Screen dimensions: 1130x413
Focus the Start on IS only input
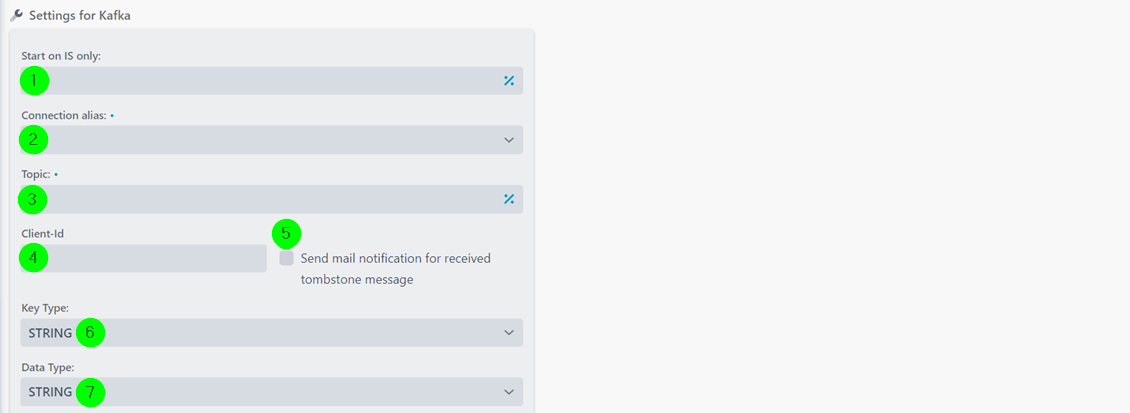[272, 81]
